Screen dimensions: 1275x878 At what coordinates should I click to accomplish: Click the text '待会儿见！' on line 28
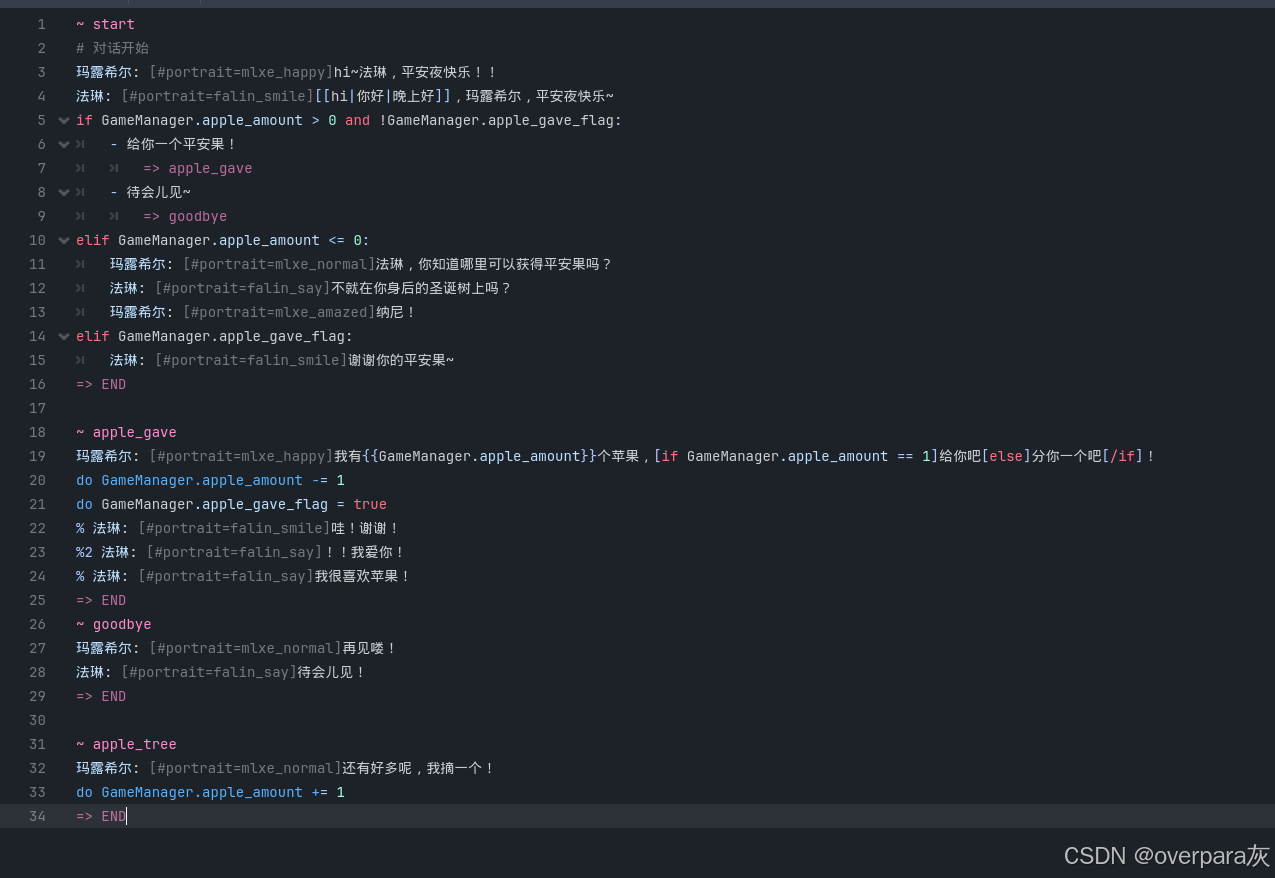coord(332,672)
